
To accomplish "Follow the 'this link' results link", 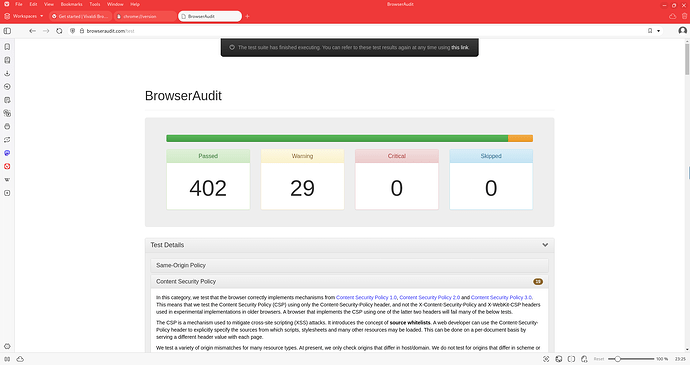I will (460, 48).
